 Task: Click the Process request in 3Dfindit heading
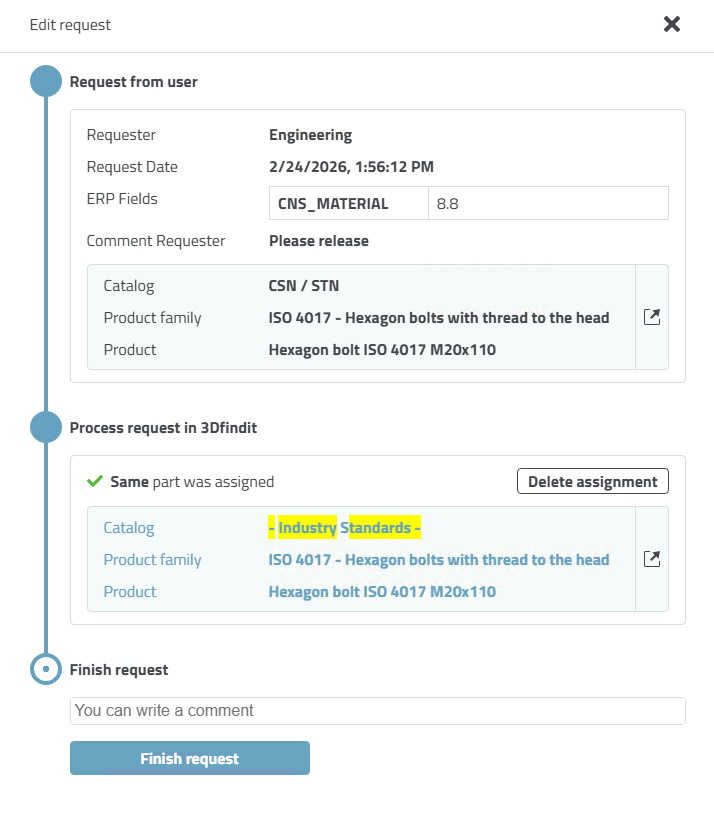point(163,428)
